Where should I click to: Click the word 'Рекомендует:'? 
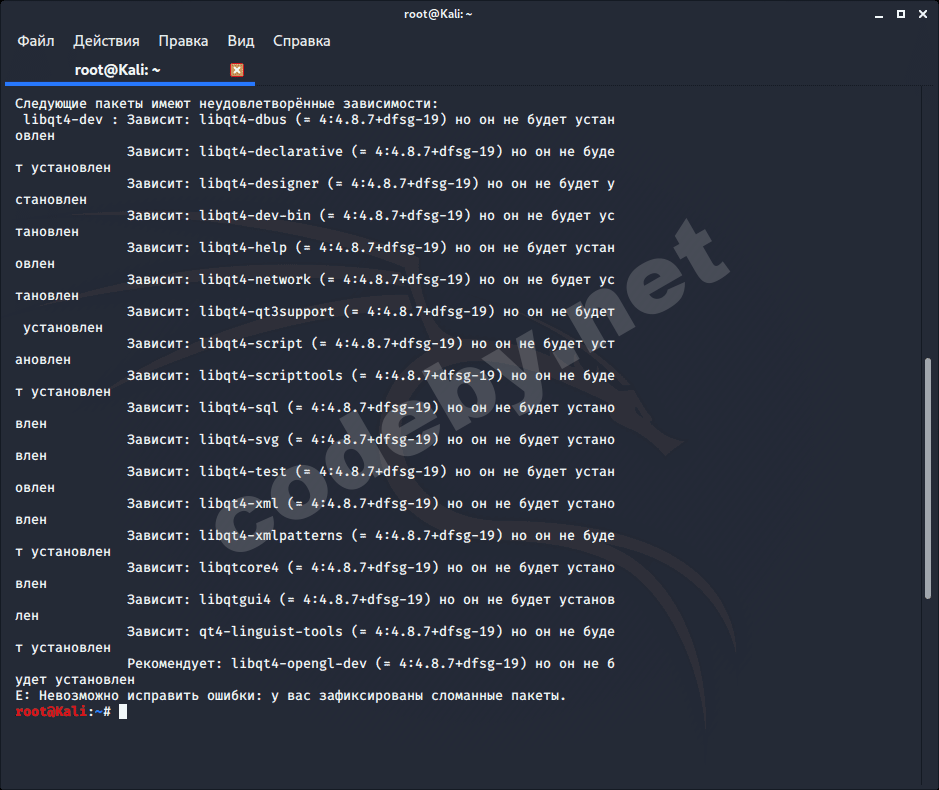pos(175,664)
